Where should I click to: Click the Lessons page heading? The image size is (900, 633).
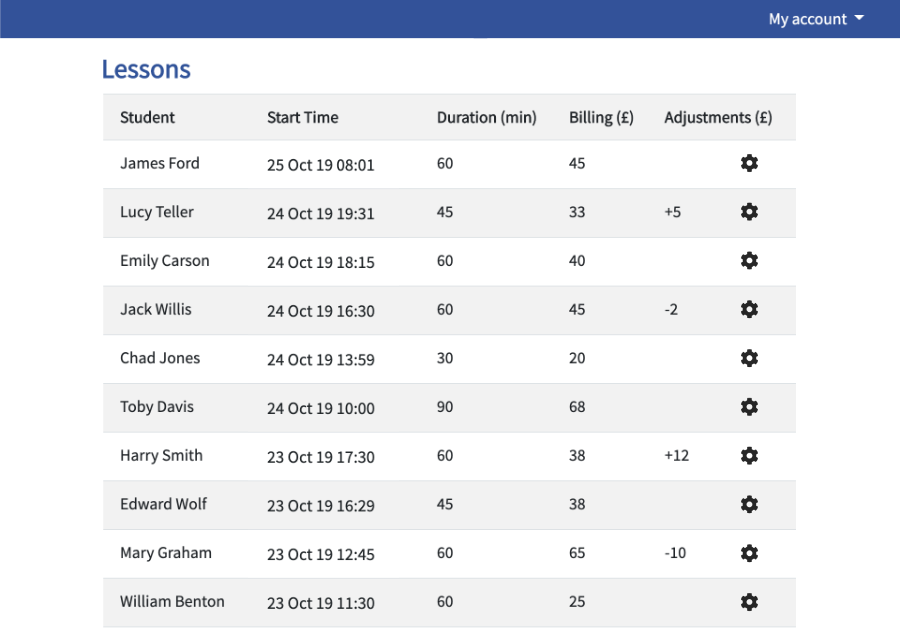tap(146, 69)
